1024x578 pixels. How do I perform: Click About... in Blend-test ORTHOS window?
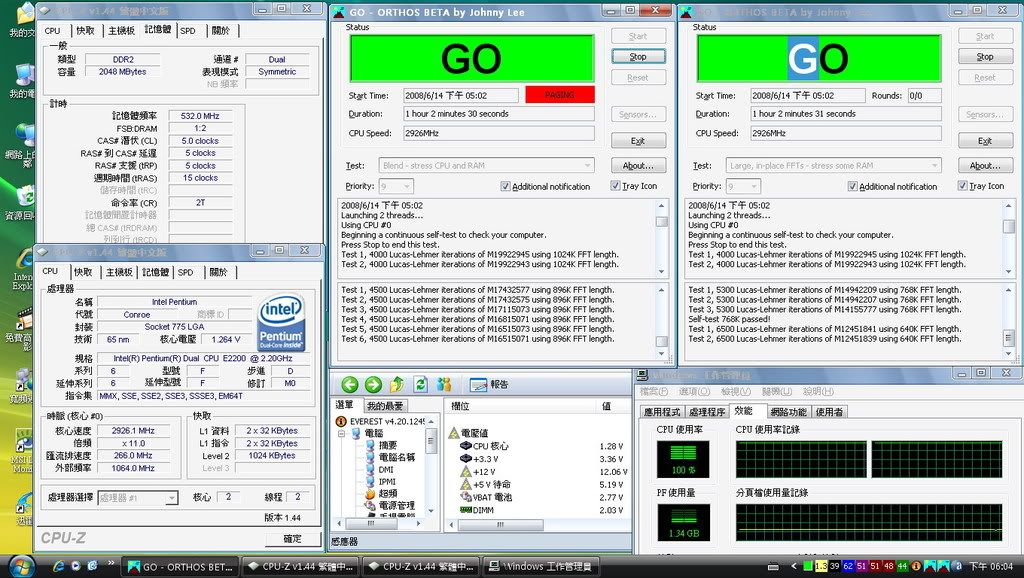(x=638, y=166)
